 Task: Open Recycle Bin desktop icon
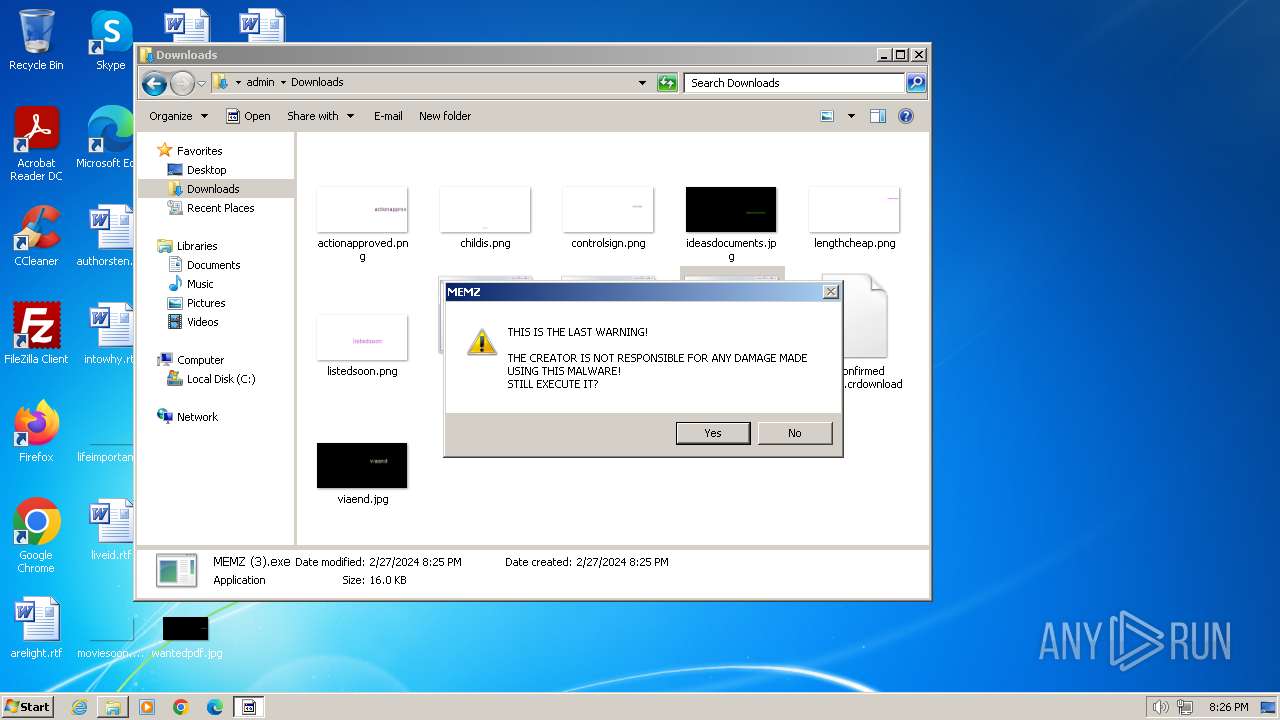[x=36, y=40]
